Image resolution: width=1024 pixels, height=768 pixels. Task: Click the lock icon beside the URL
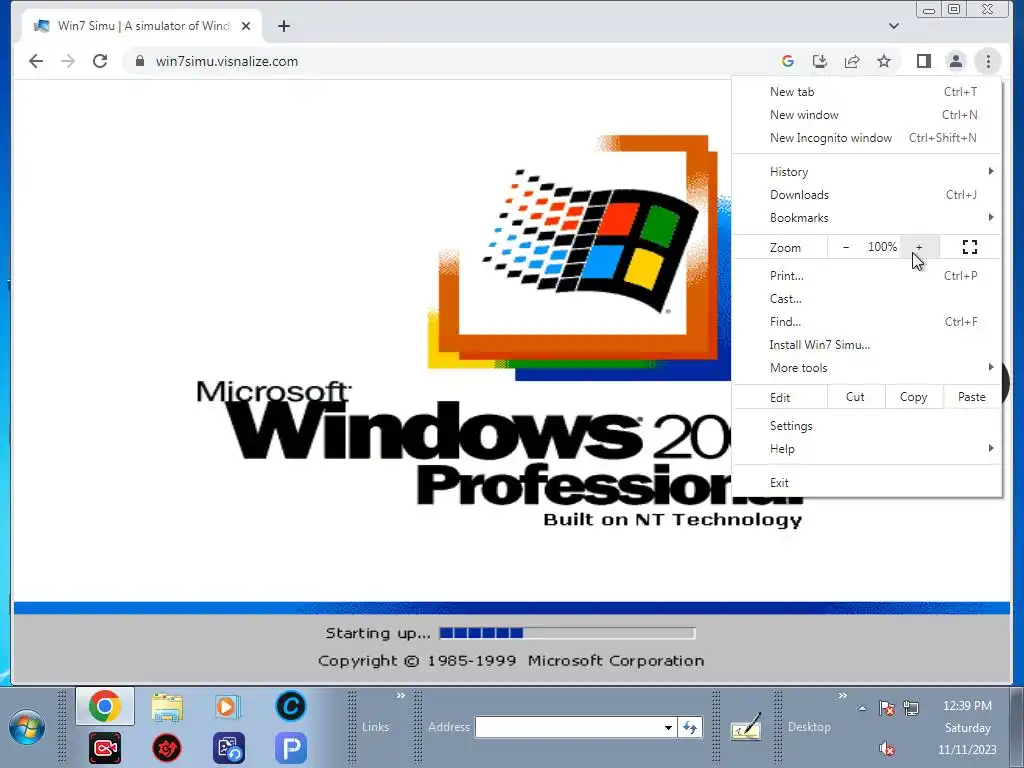point(139,61)
